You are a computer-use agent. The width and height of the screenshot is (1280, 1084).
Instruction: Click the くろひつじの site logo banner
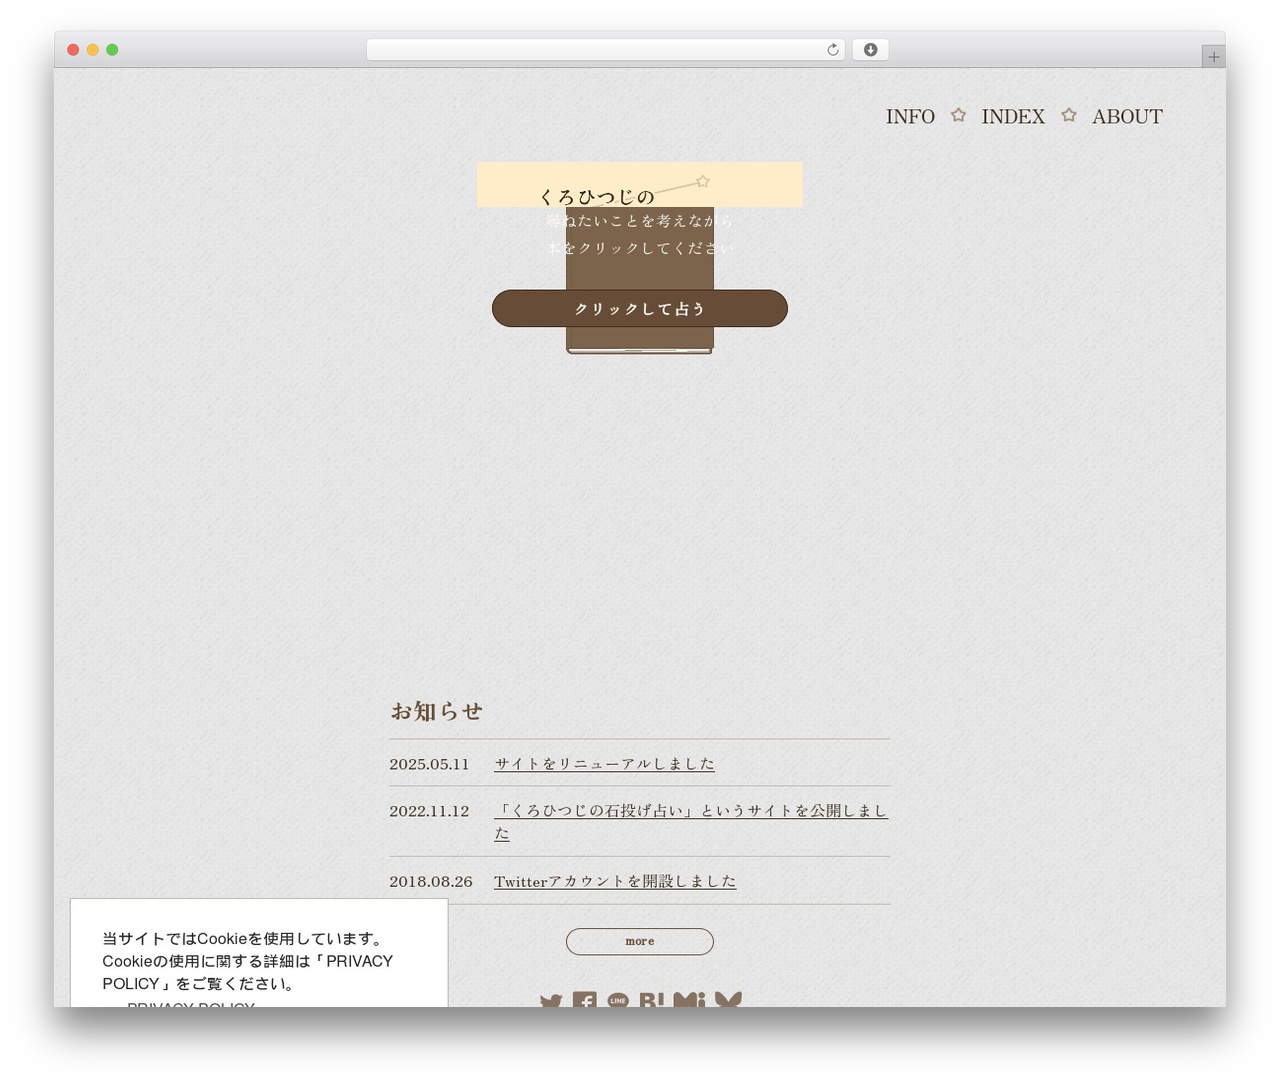pos(640,185)
